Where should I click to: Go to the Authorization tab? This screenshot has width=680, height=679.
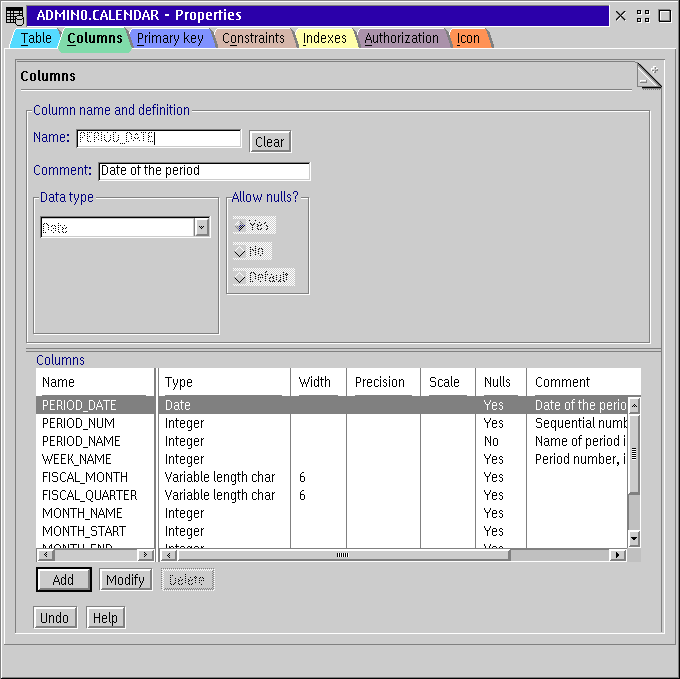(x=401, y=39)
